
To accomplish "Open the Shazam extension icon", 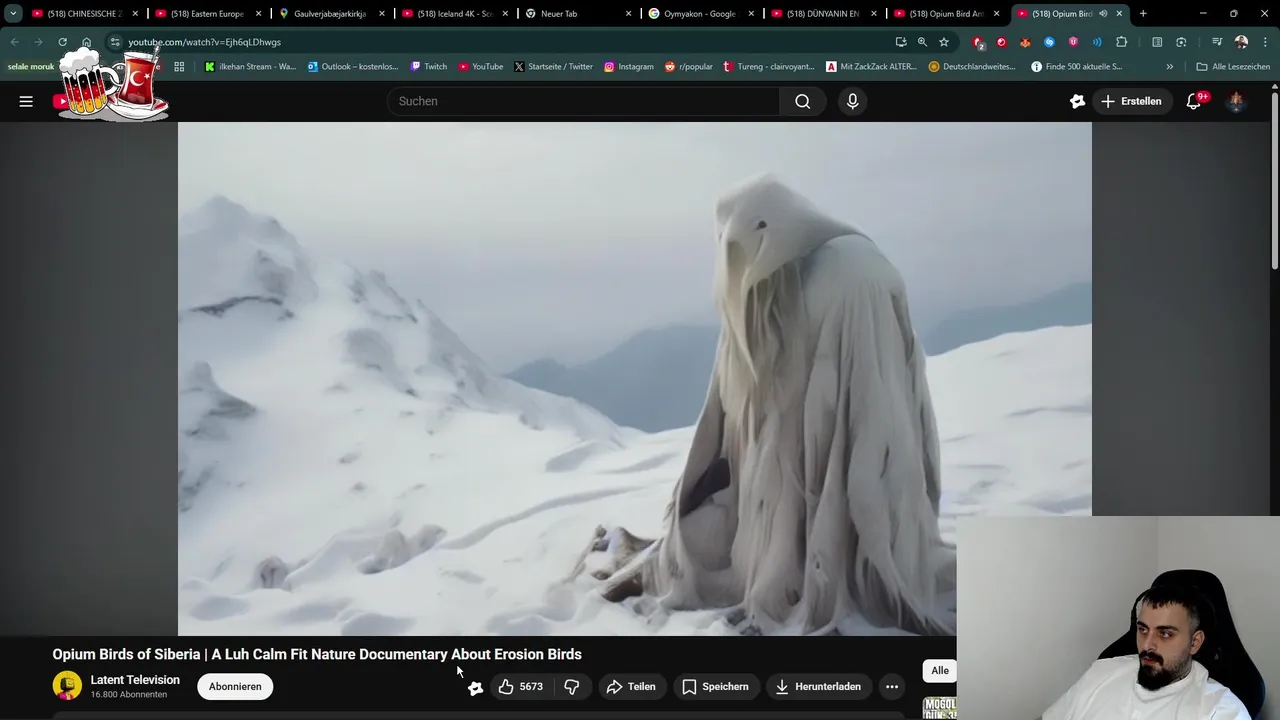I will [1049, 42].
